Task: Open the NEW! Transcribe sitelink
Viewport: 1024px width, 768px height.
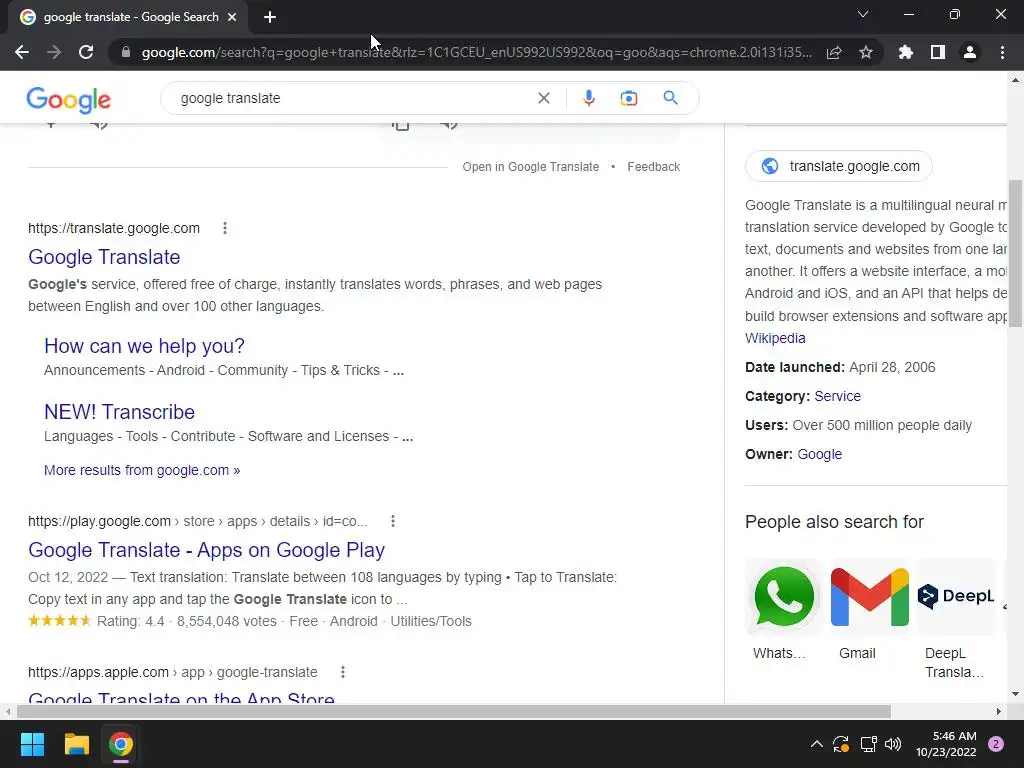Action: pyautogui.click(x=120, y=411)
